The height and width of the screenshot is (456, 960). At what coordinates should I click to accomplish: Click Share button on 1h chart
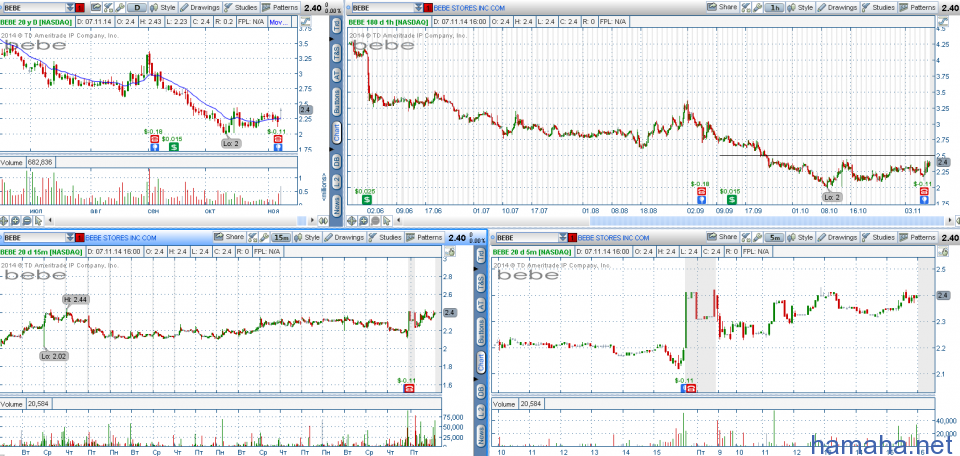tap(723, 7)
